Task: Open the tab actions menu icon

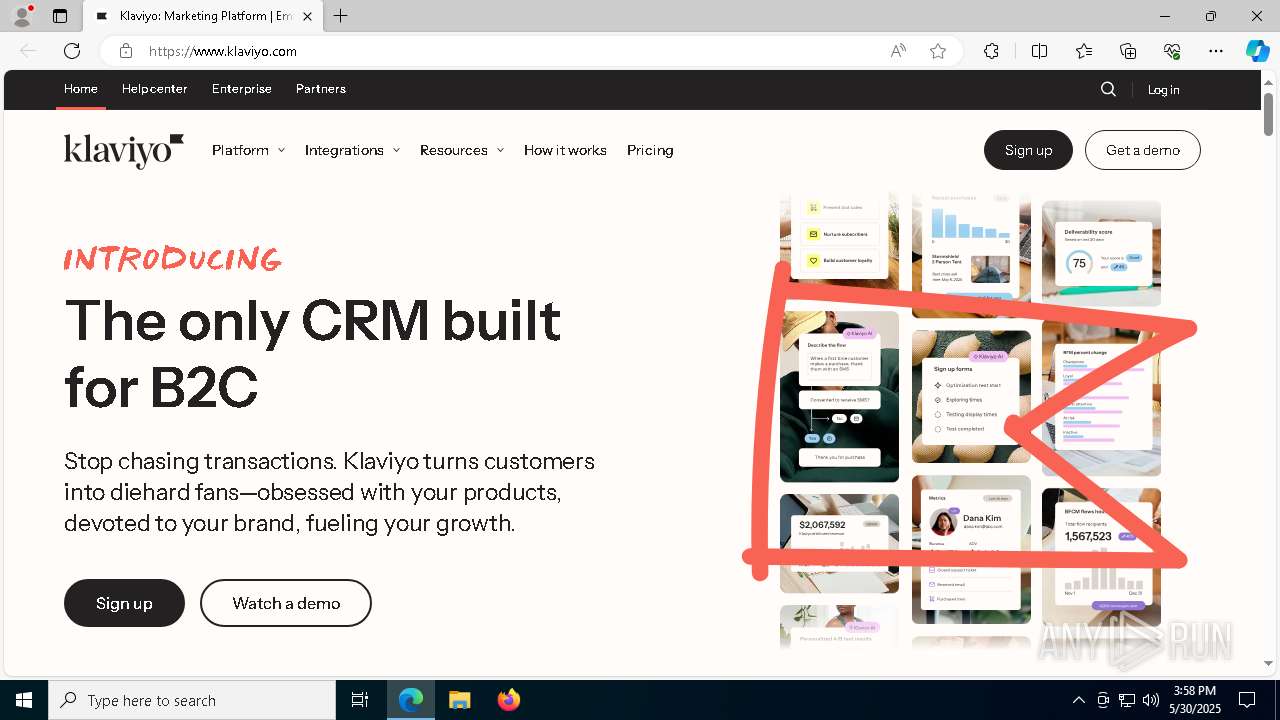Action: 60,16
